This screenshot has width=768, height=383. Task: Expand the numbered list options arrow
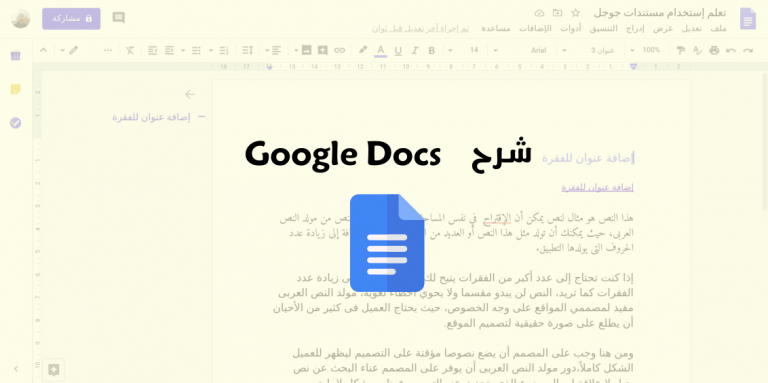pos(211,50)
